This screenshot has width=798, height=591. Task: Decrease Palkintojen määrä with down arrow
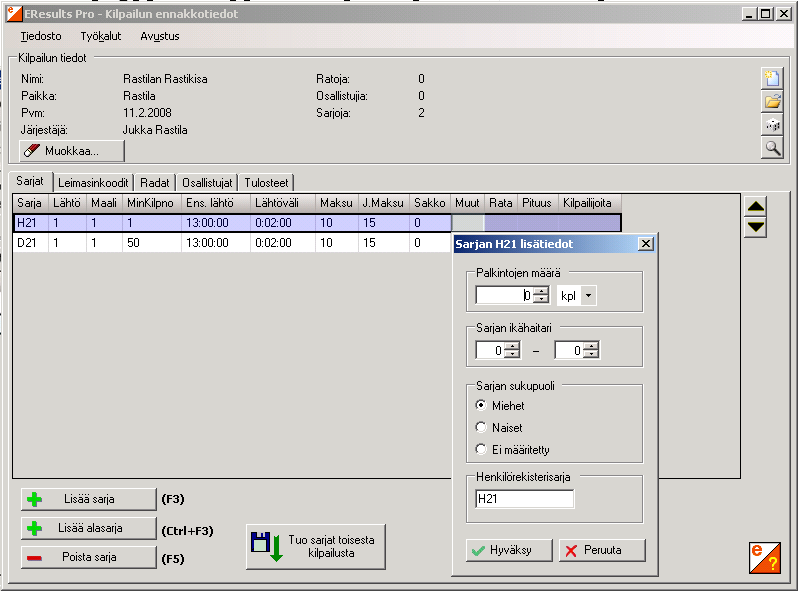tap(543, 299)
